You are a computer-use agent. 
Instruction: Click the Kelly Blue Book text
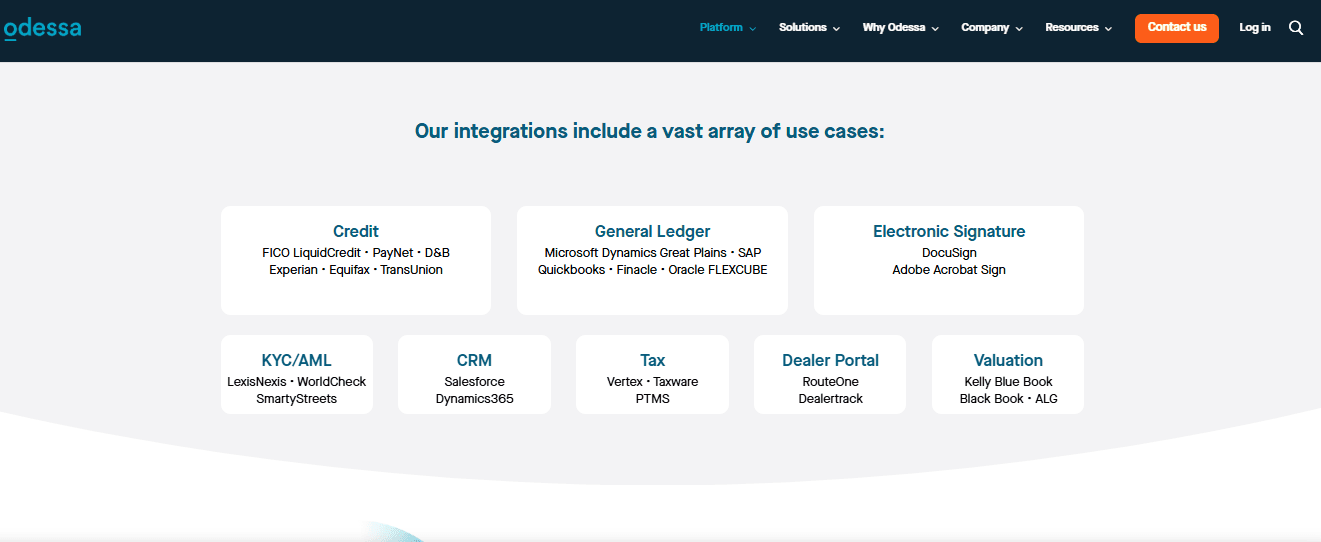click(1008, 382)
